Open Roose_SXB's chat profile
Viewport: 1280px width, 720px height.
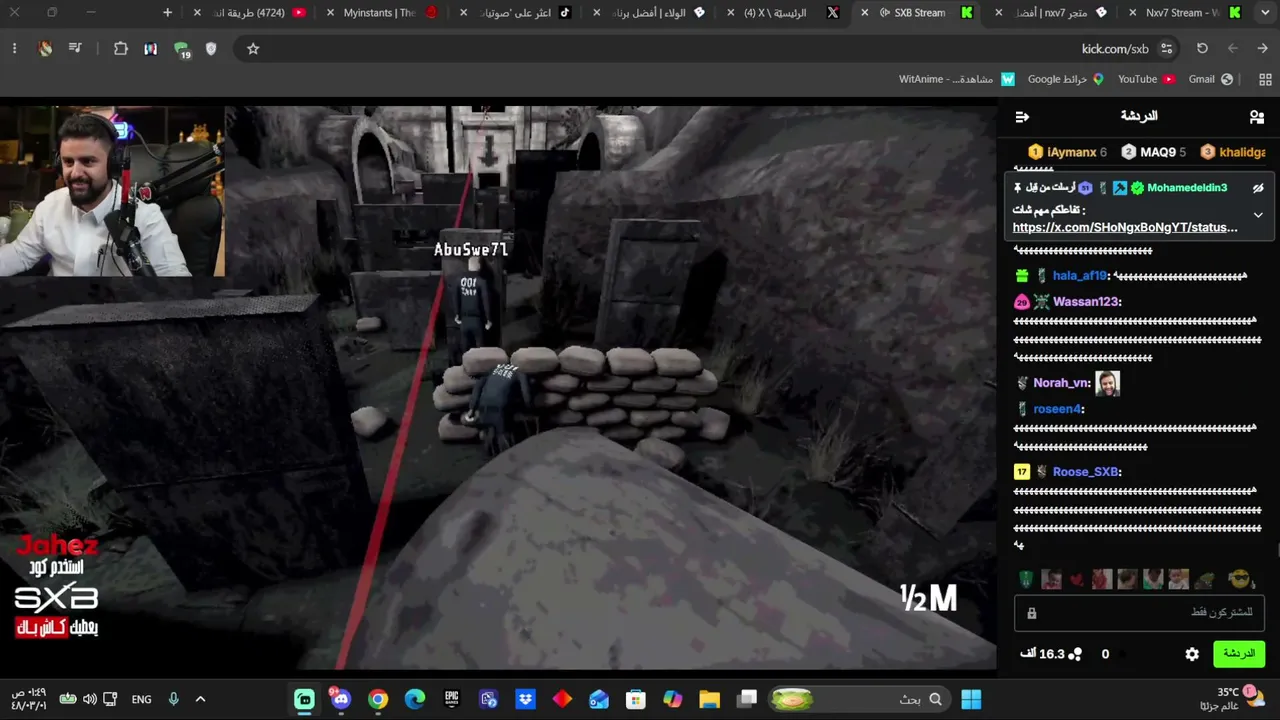[1085, 472]
